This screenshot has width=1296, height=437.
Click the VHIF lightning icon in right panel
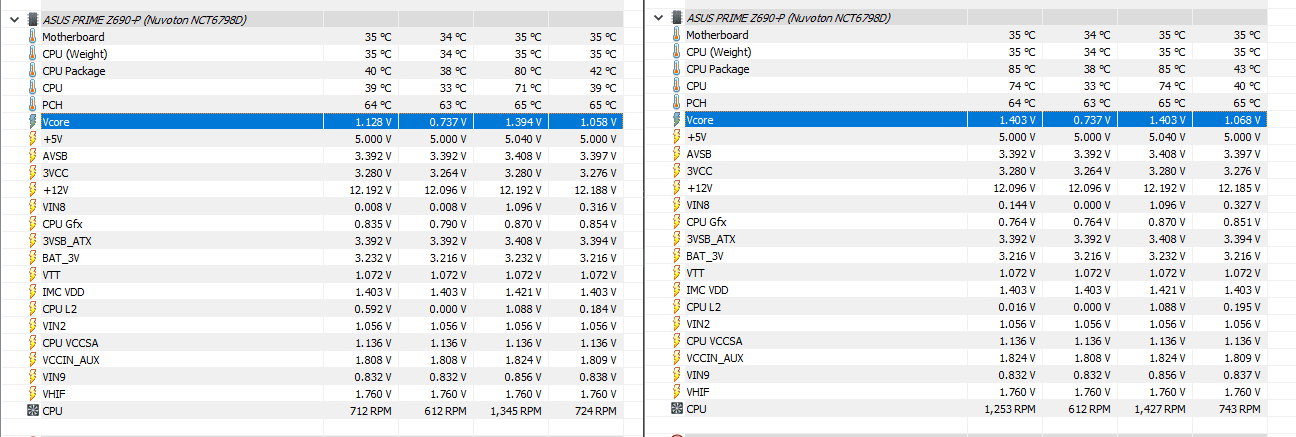(677, 392)
